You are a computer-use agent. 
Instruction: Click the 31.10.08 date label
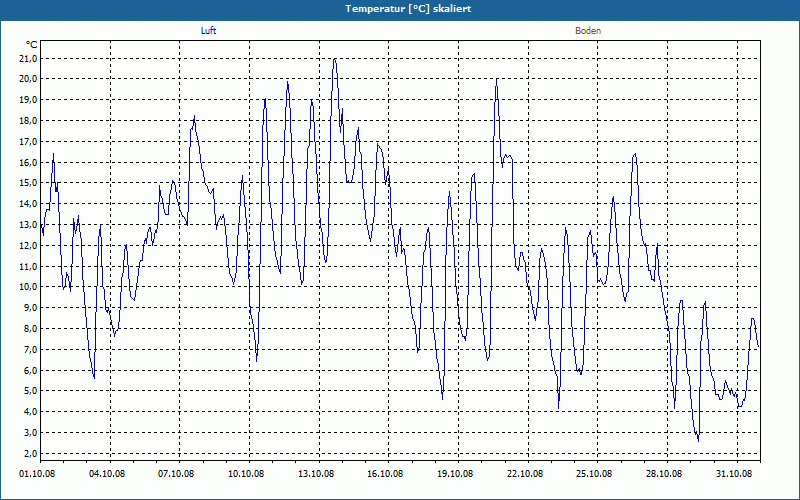(734, 474)
